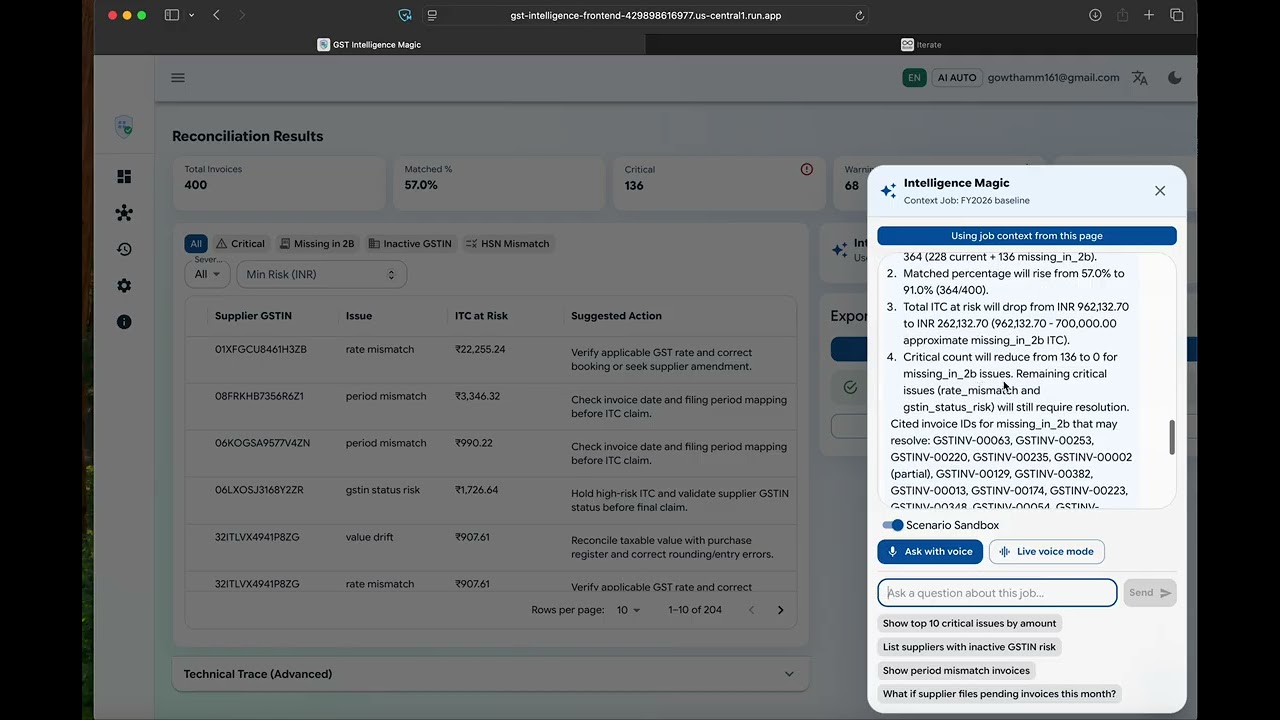Open the info icon in sidebar
Image resolution: width=1280 pixels, height=720 pixels.
124,322
